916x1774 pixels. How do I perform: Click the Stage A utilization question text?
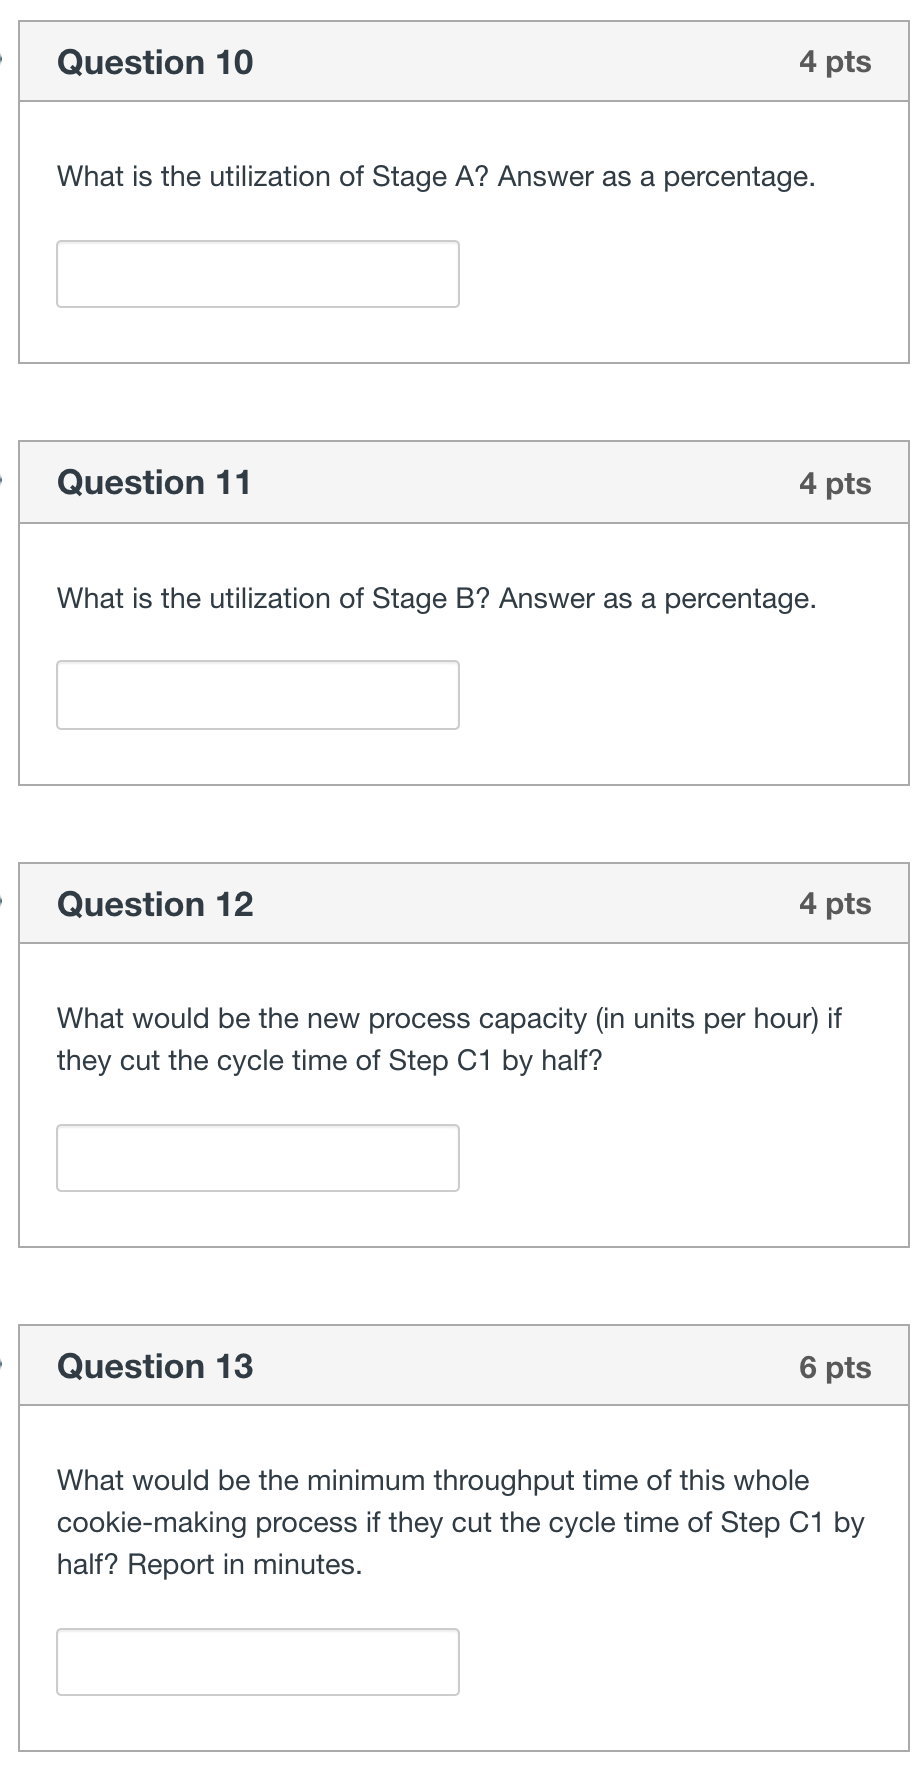(436, 177)
